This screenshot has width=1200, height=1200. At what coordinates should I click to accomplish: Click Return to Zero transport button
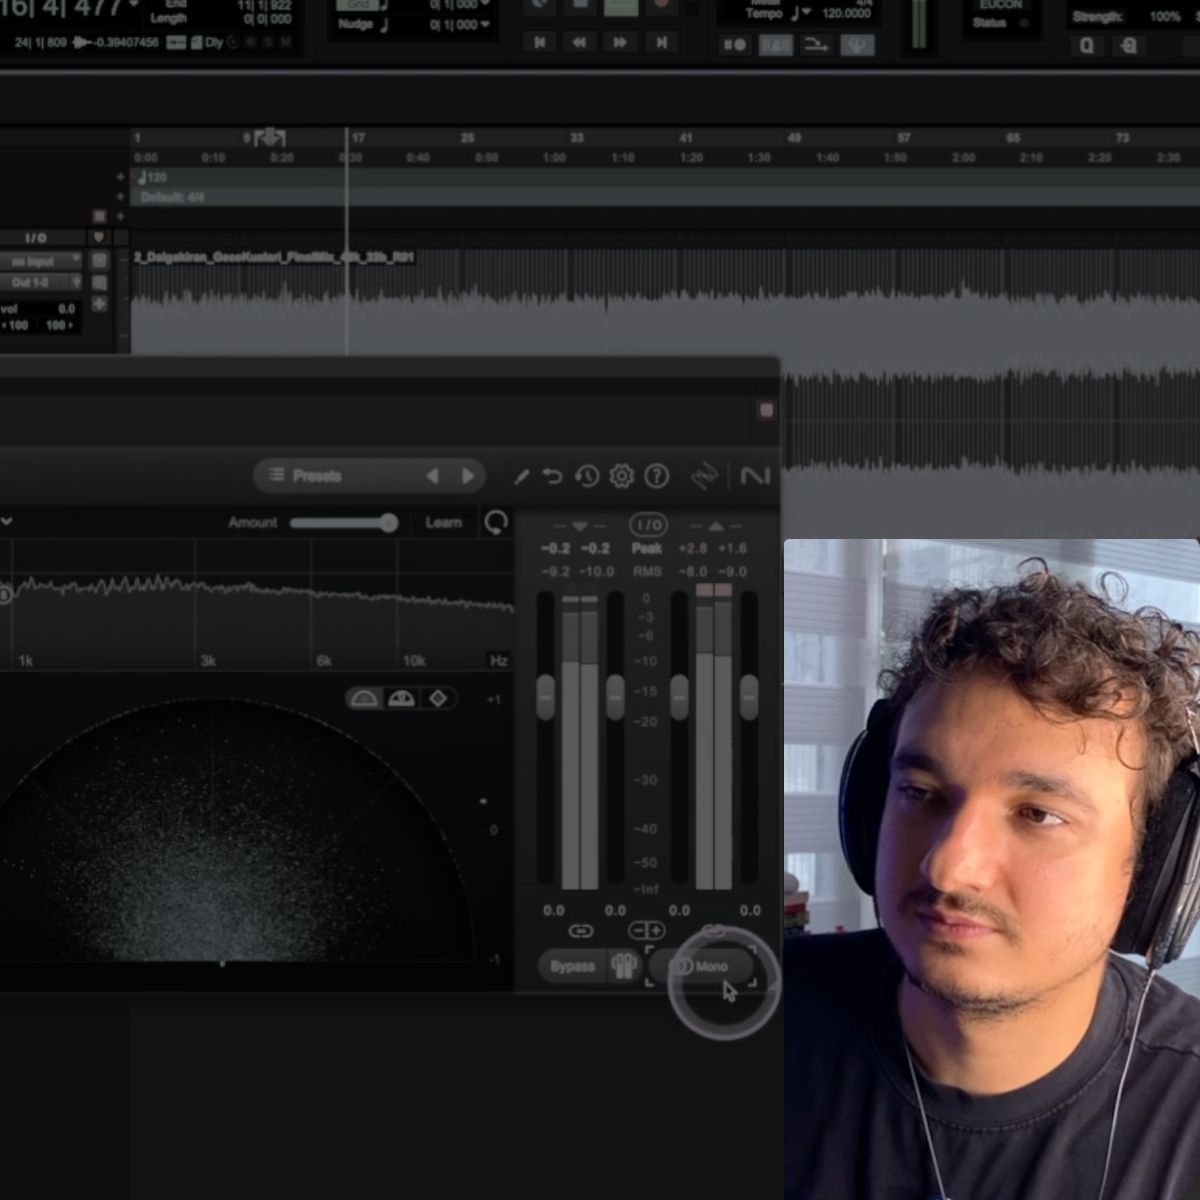540,43
